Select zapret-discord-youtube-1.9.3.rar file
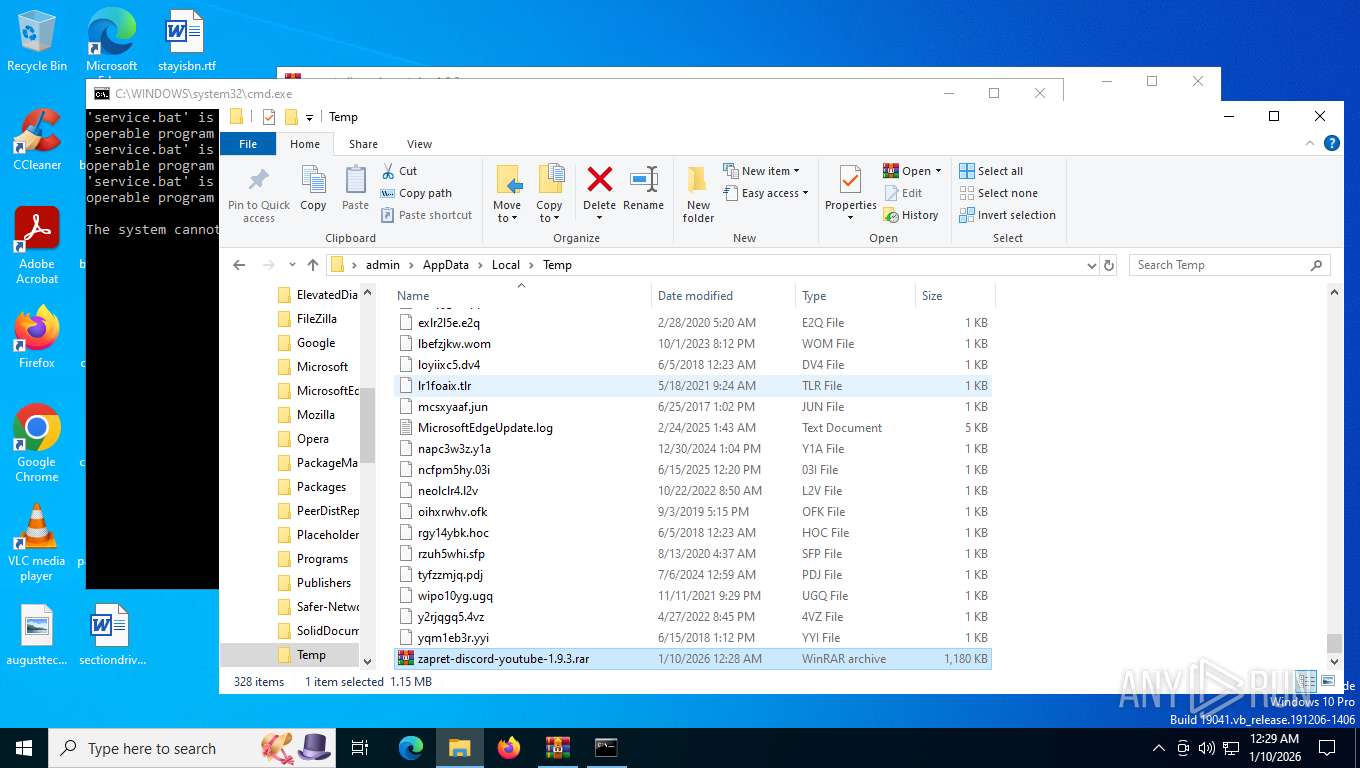1360x768 pixels. click(x=692, y=658)
